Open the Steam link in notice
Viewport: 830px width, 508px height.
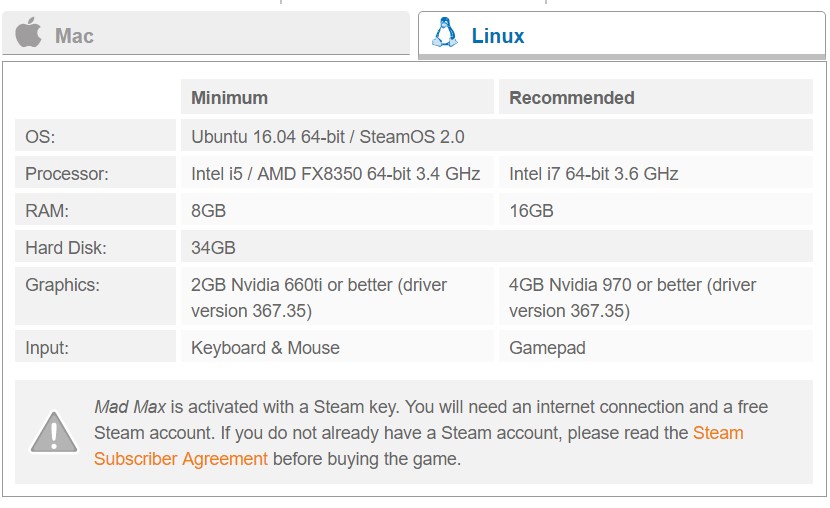pyautogui.click(x=718, y=433)
